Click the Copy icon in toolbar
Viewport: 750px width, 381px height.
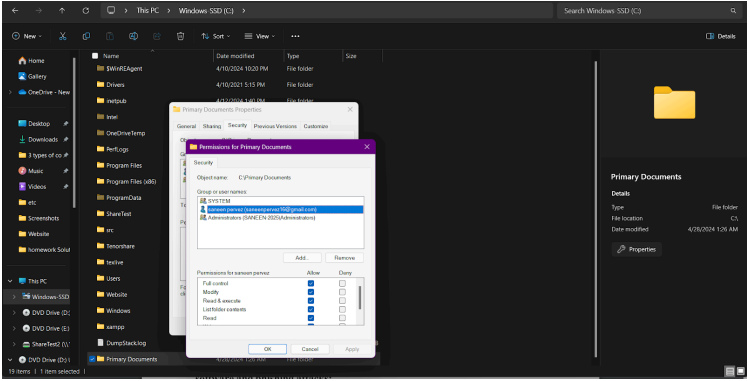click(86, 36)
